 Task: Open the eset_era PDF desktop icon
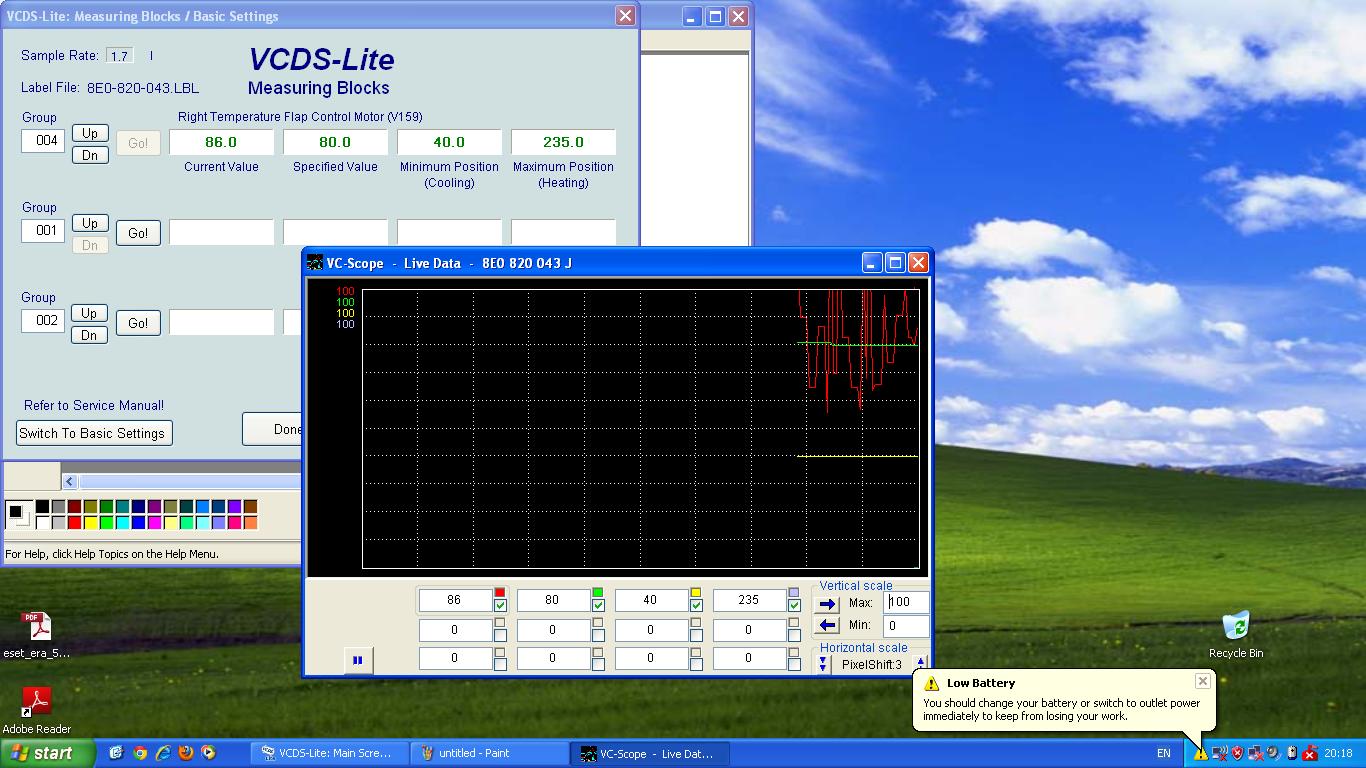click(x=37, y=635)
